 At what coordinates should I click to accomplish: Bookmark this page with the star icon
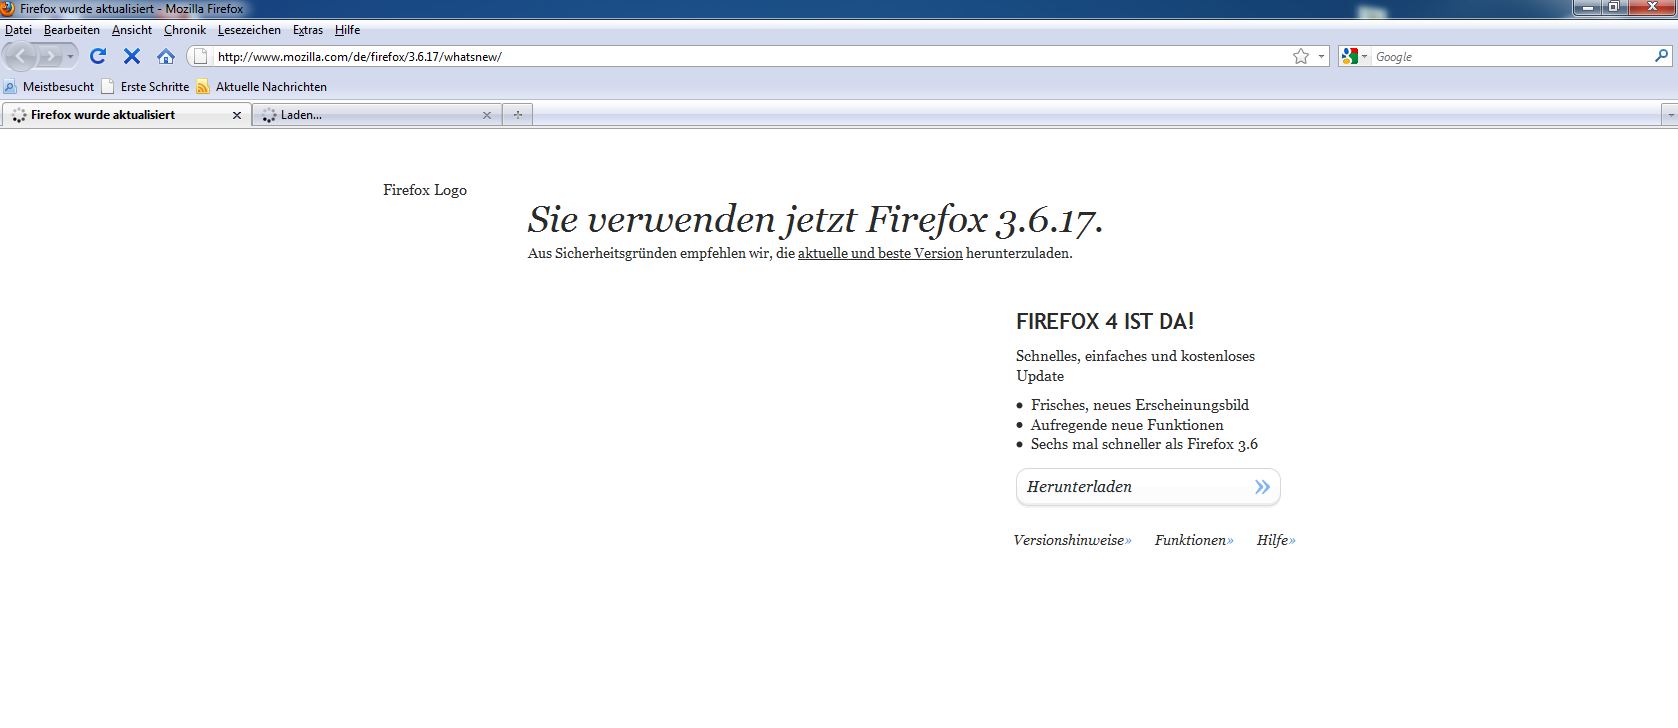[1301, 56]
